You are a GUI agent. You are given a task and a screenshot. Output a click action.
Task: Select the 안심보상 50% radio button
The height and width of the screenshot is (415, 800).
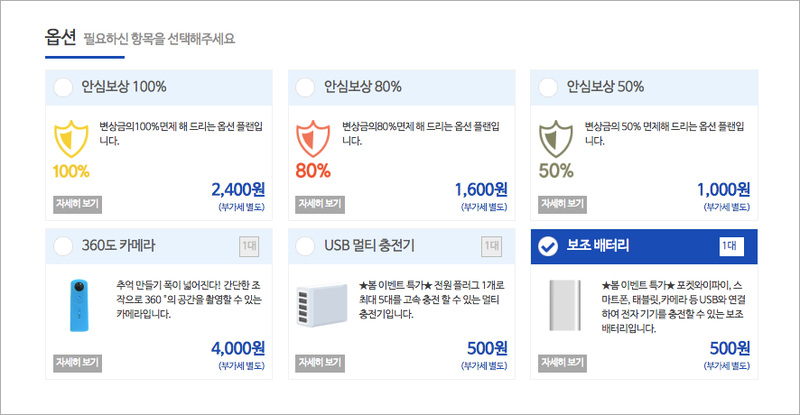548,87
